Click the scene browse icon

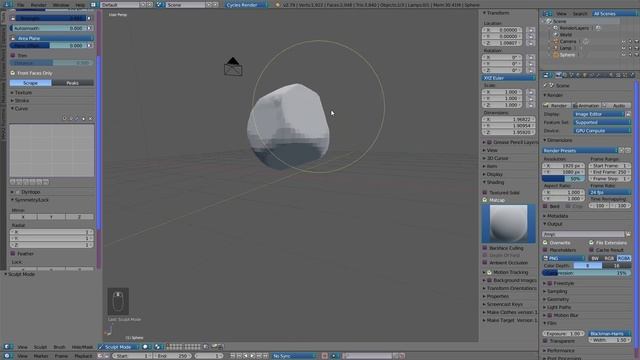pos(159,5)
